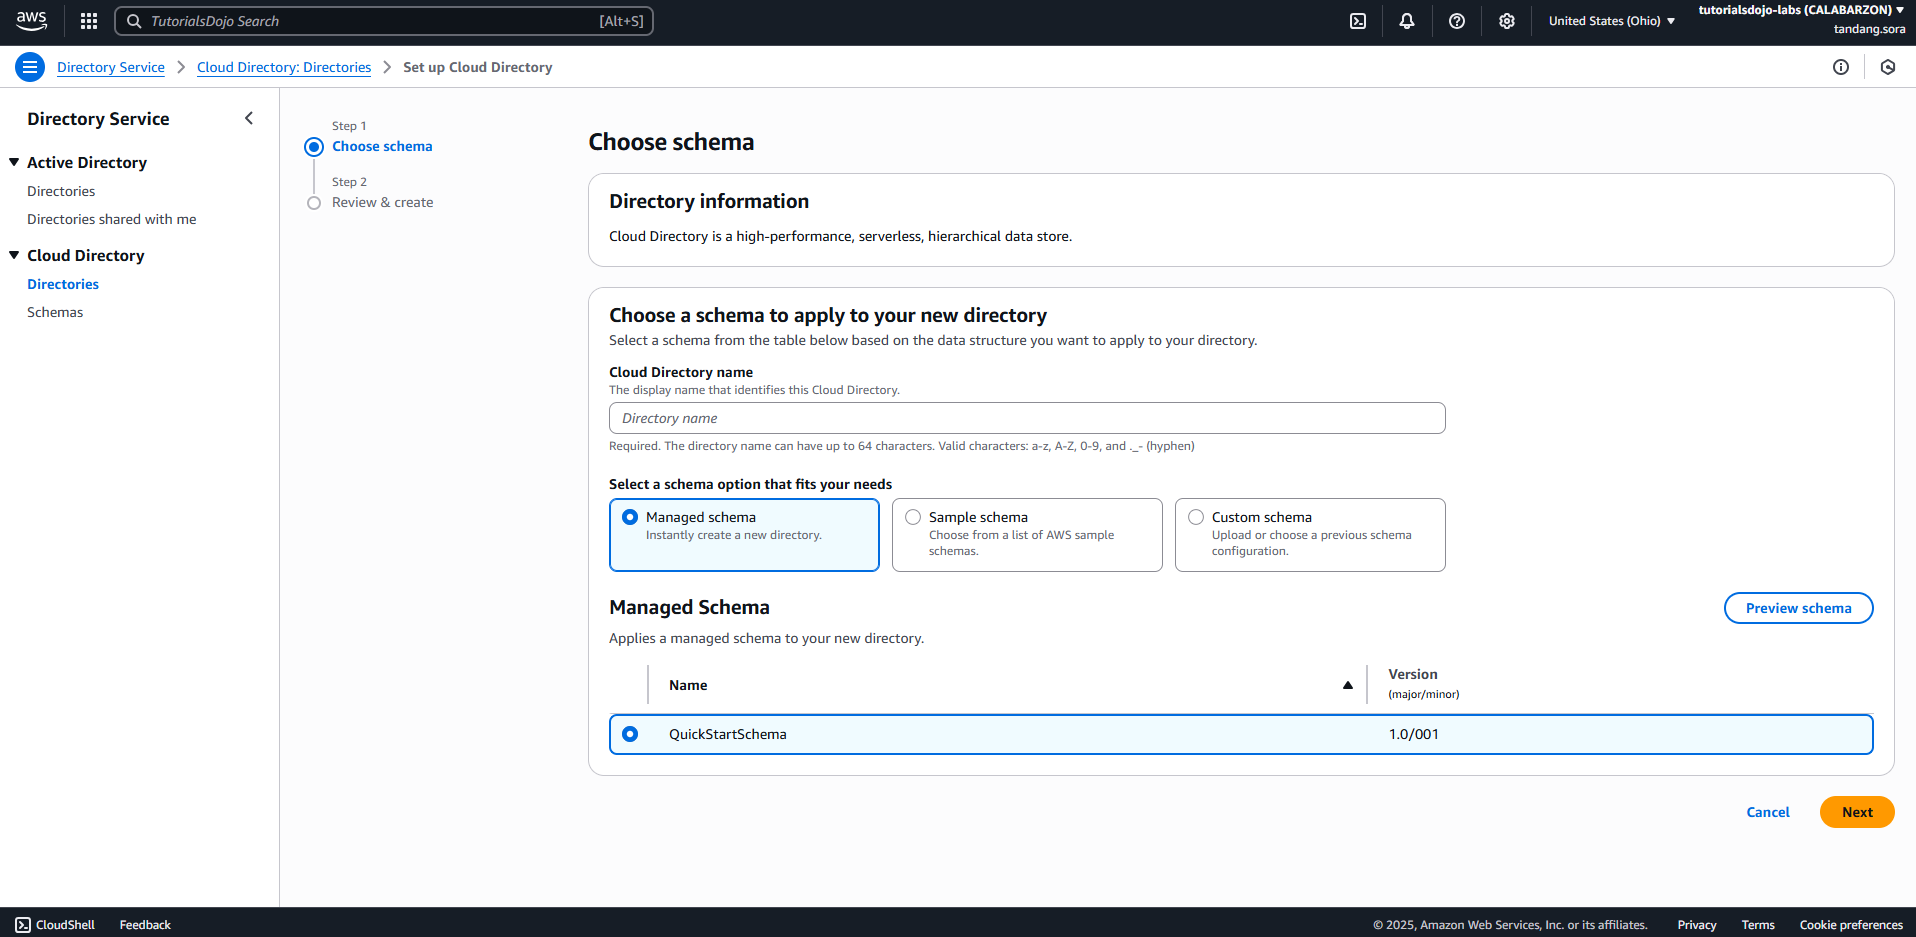Click the CloudShell icon in footer
Viewport: 1916px width, 937px height.
pyautogui.click(x=23, y=925)
